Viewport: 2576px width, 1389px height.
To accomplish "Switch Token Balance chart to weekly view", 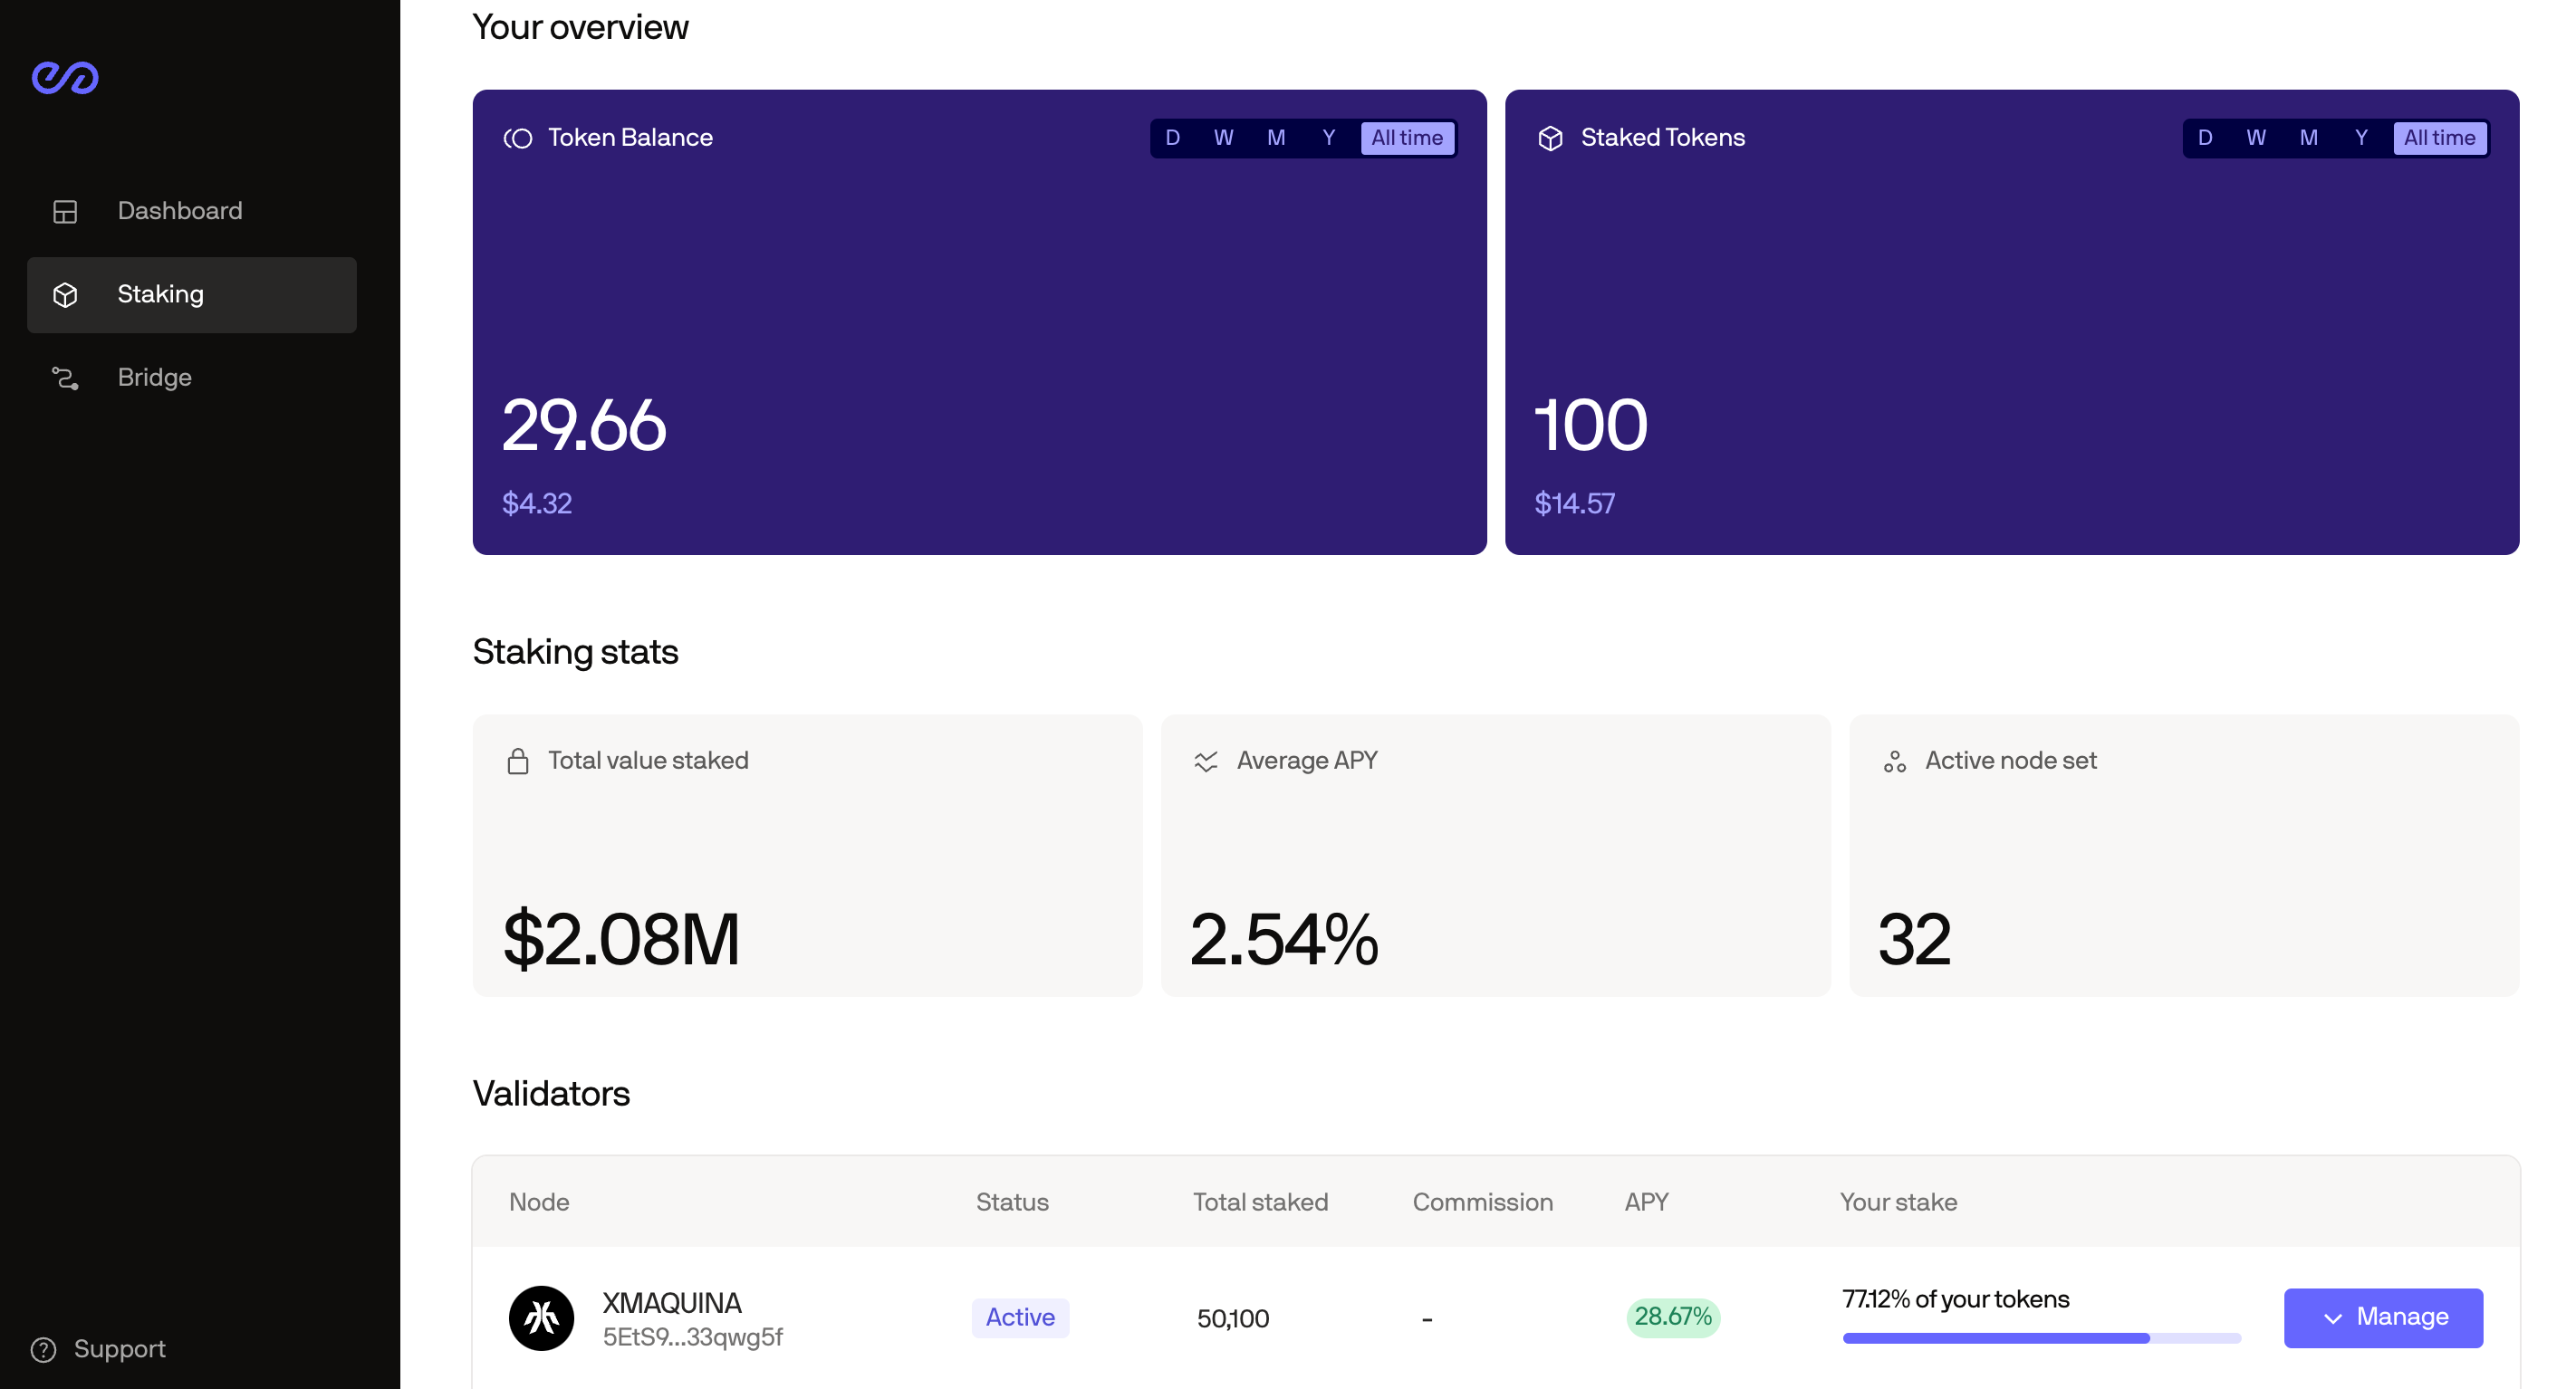I will (1223, 138).
